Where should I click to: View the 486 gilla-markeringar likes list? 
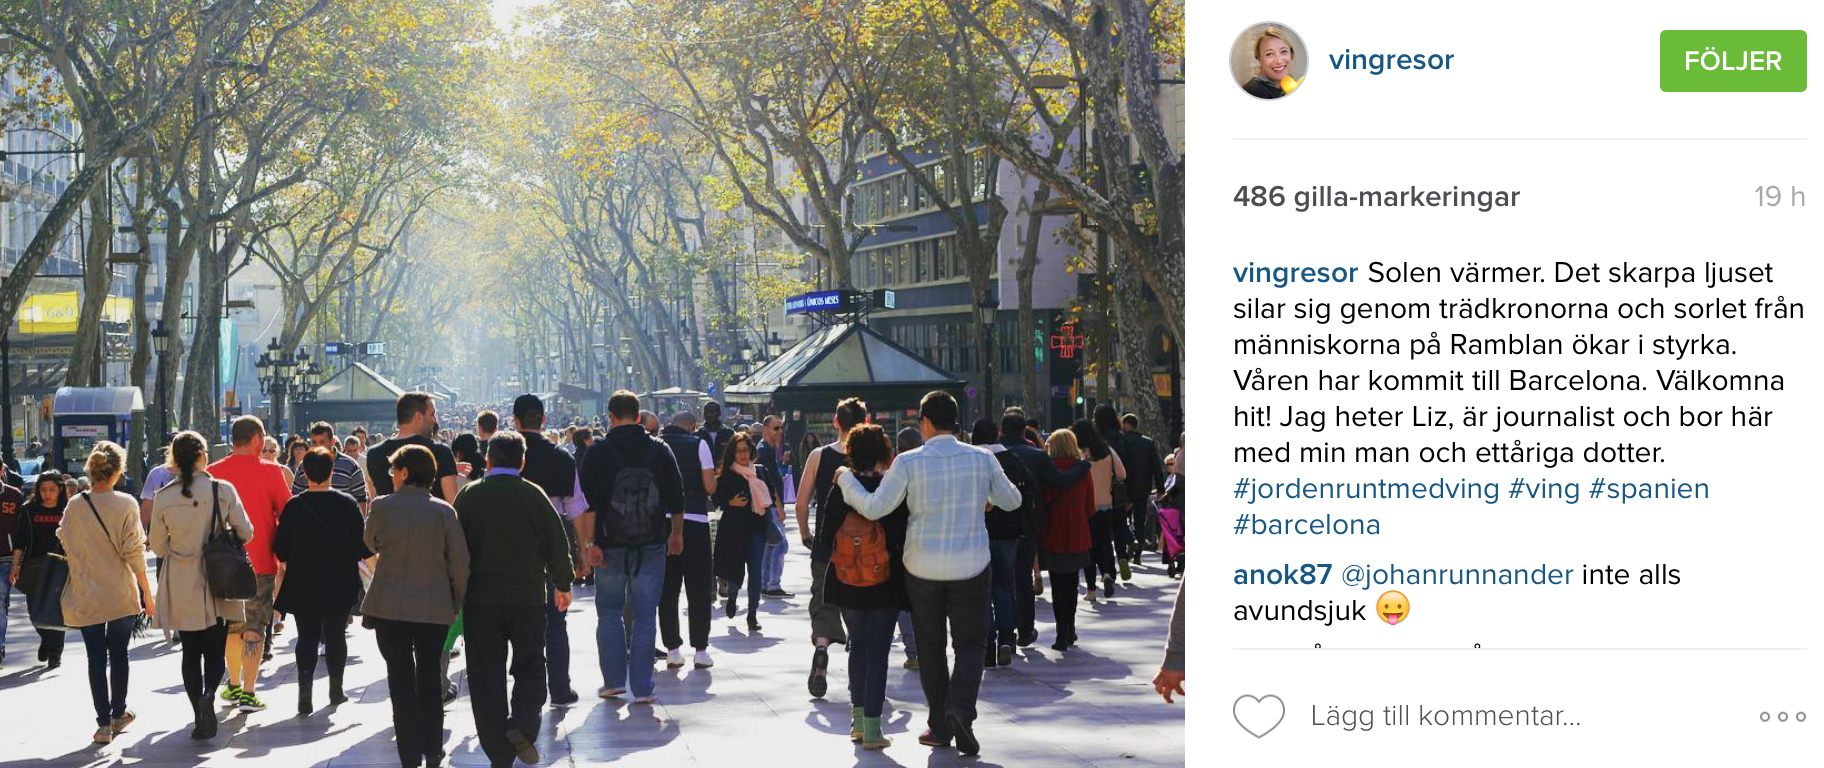click(1376, 197)
